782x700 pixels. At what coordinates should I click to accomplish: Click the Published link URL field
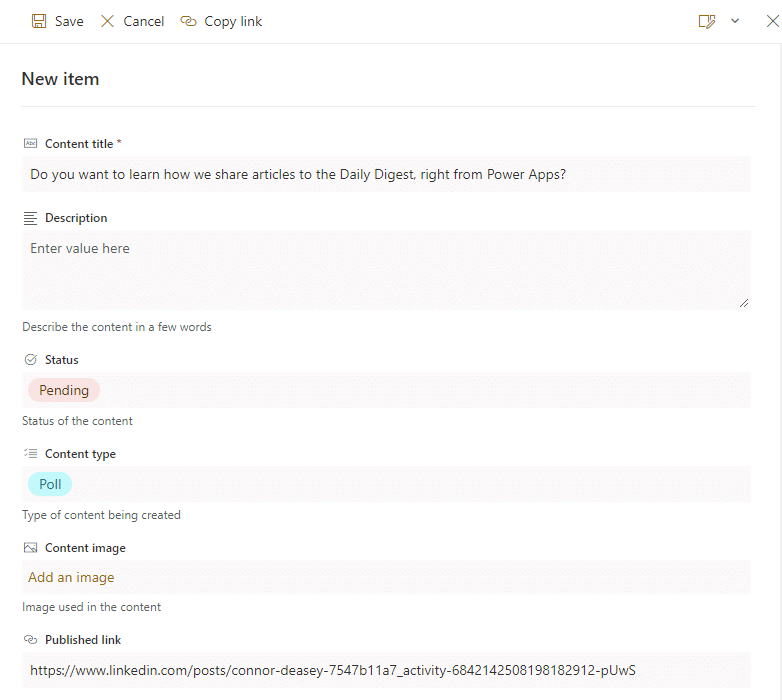click(x=386, y=670)
